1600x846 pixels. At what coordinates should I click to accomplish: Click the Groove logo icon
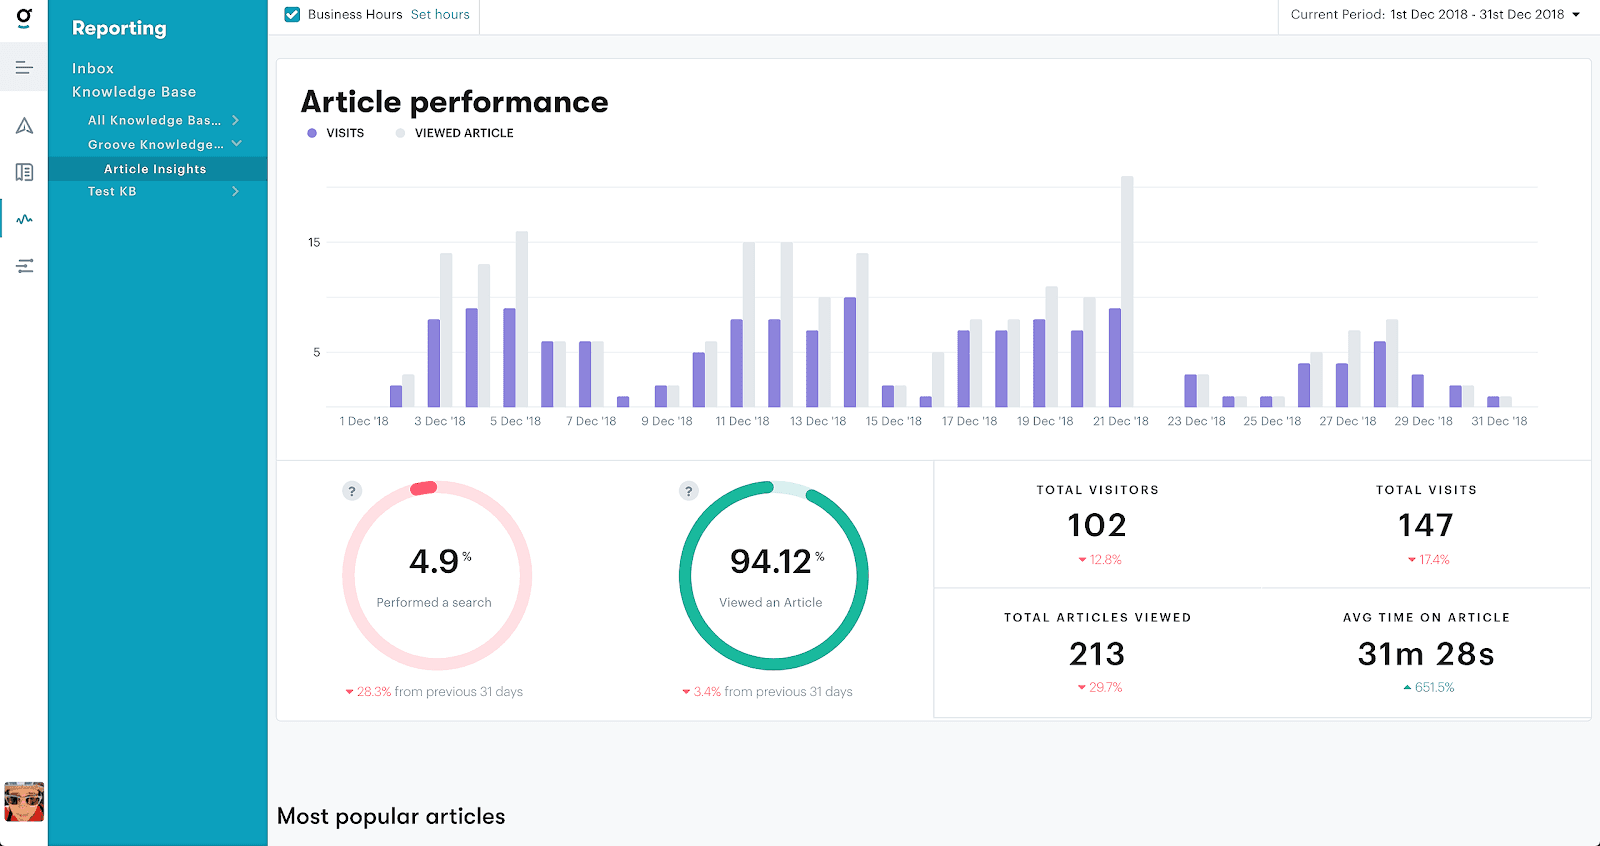click(24, 17)
